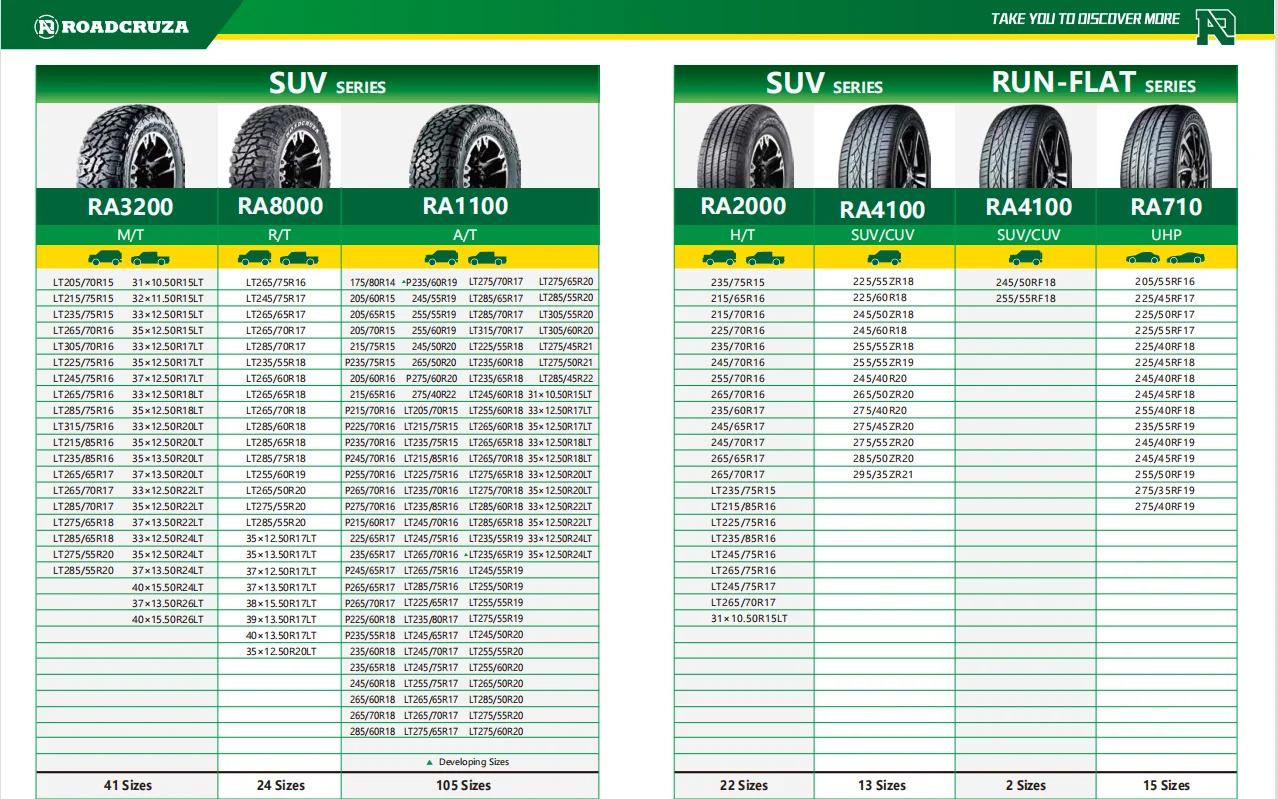Open the RA8000 tire image
Screen dimensions: 1278x799
click(280, 146)
